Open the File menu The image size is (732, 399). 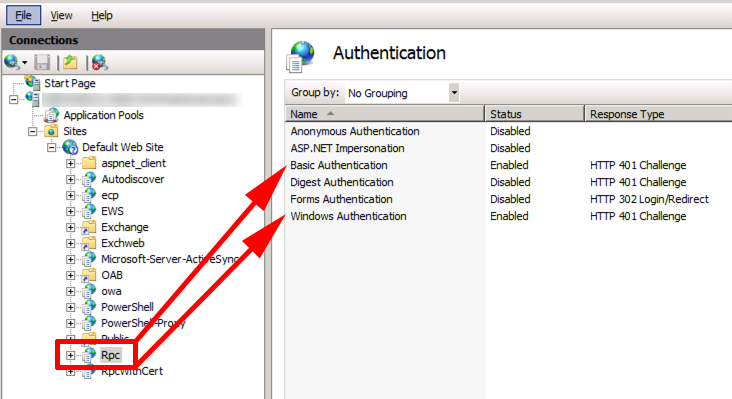(23, 15)
